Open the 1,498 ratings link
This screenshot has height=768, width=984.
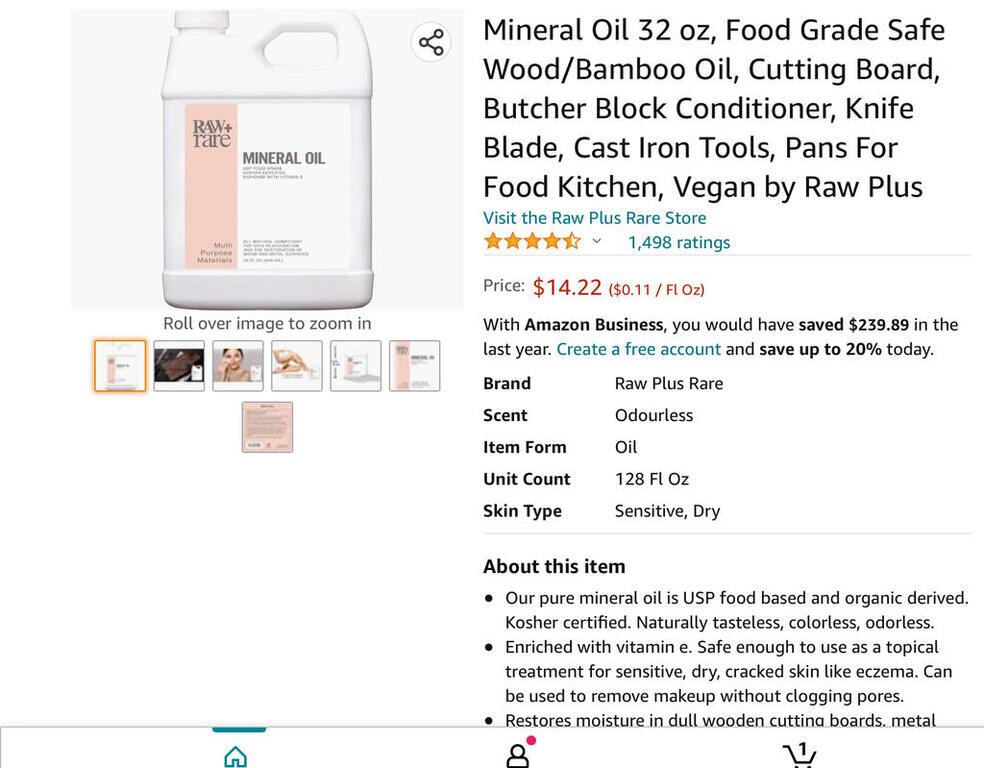coord(678,242)
